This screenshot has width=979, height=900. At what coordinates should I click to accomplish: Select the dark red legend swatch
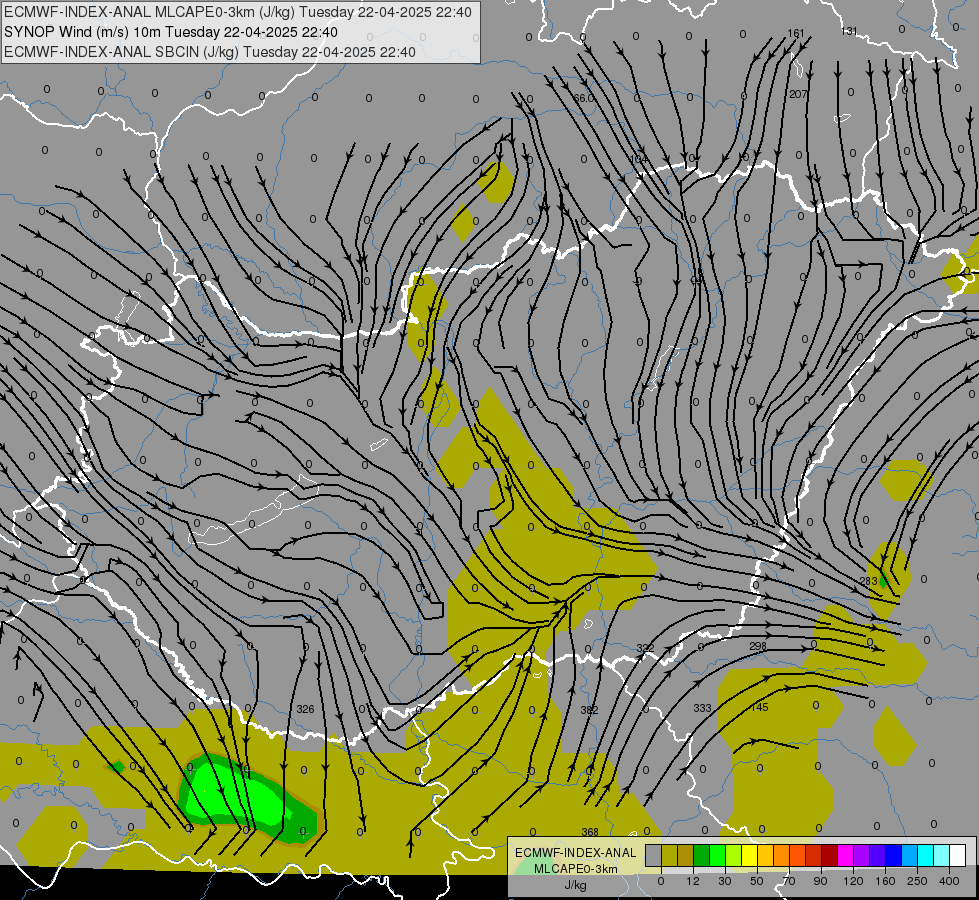(830, 855)
